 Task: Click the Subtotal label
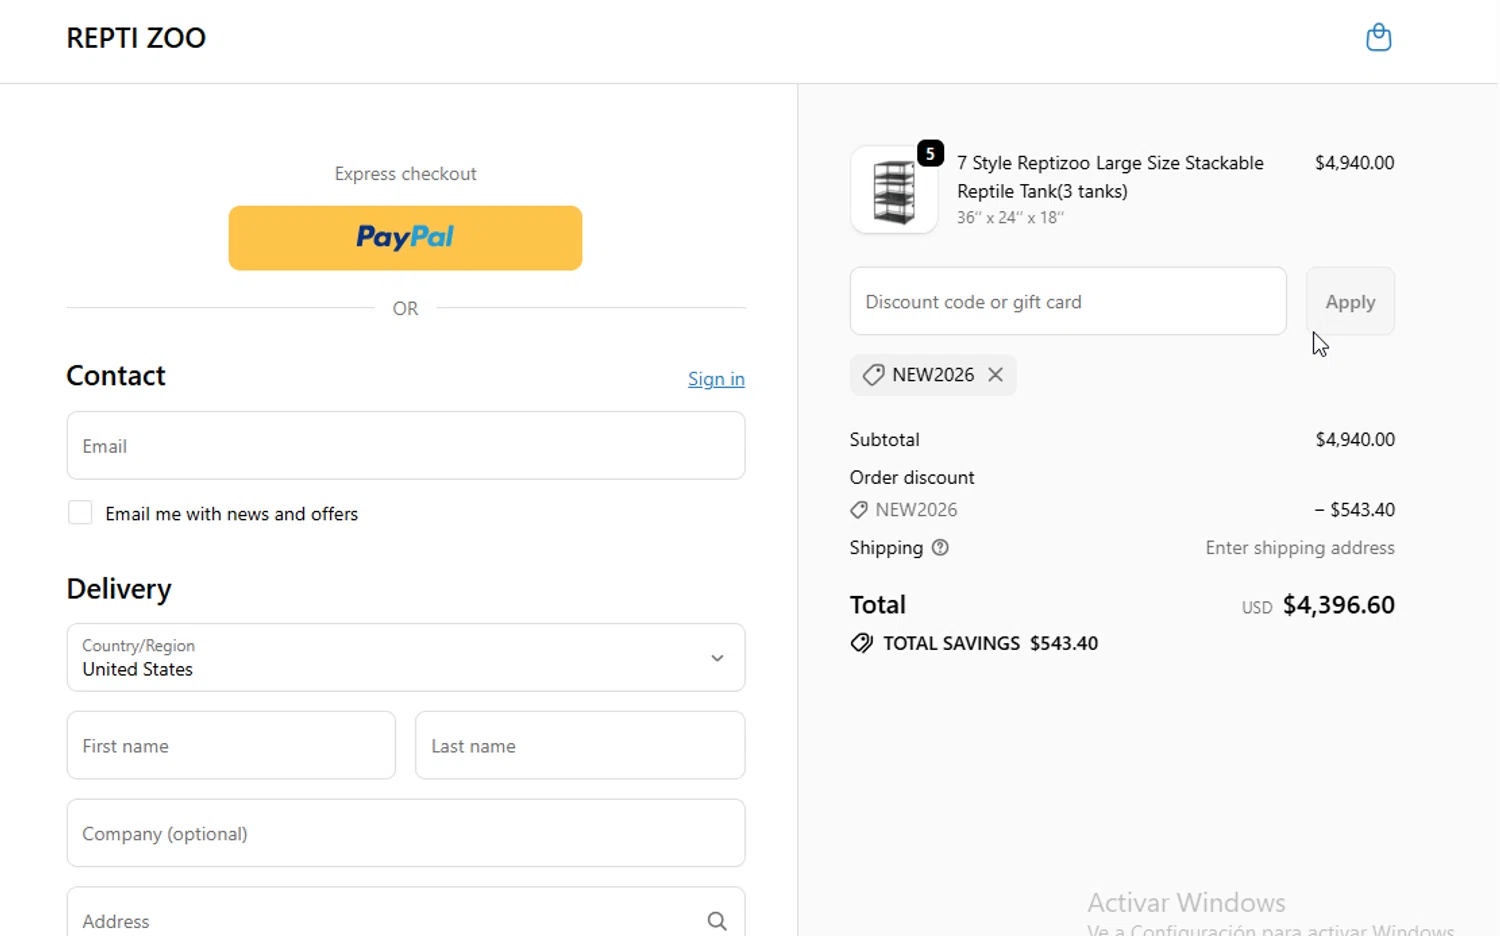884,440
